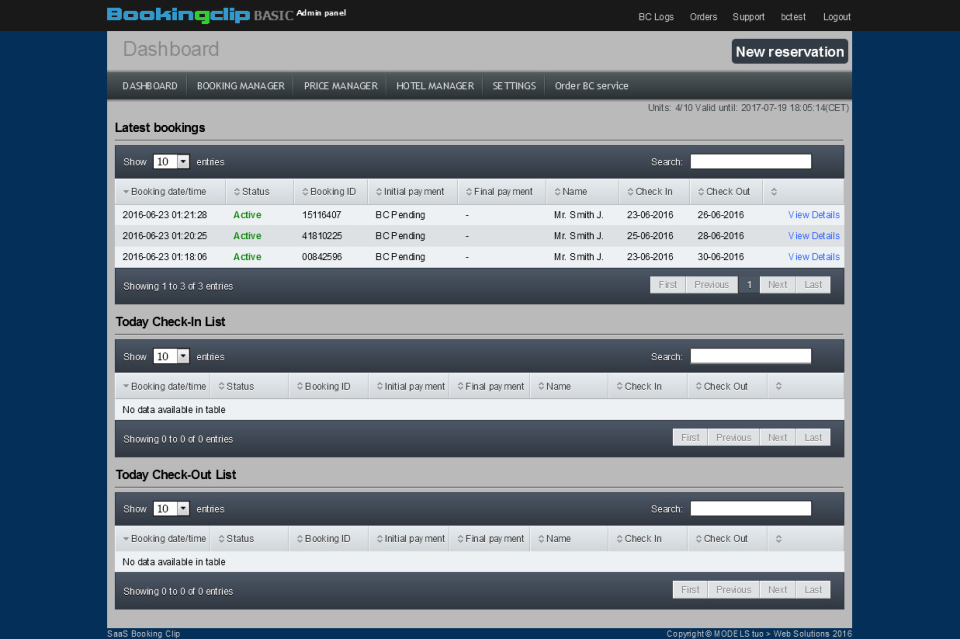This screenshot has width=960, height=639.
Task: Open the Price Manager menu
Action: point(341,86)
